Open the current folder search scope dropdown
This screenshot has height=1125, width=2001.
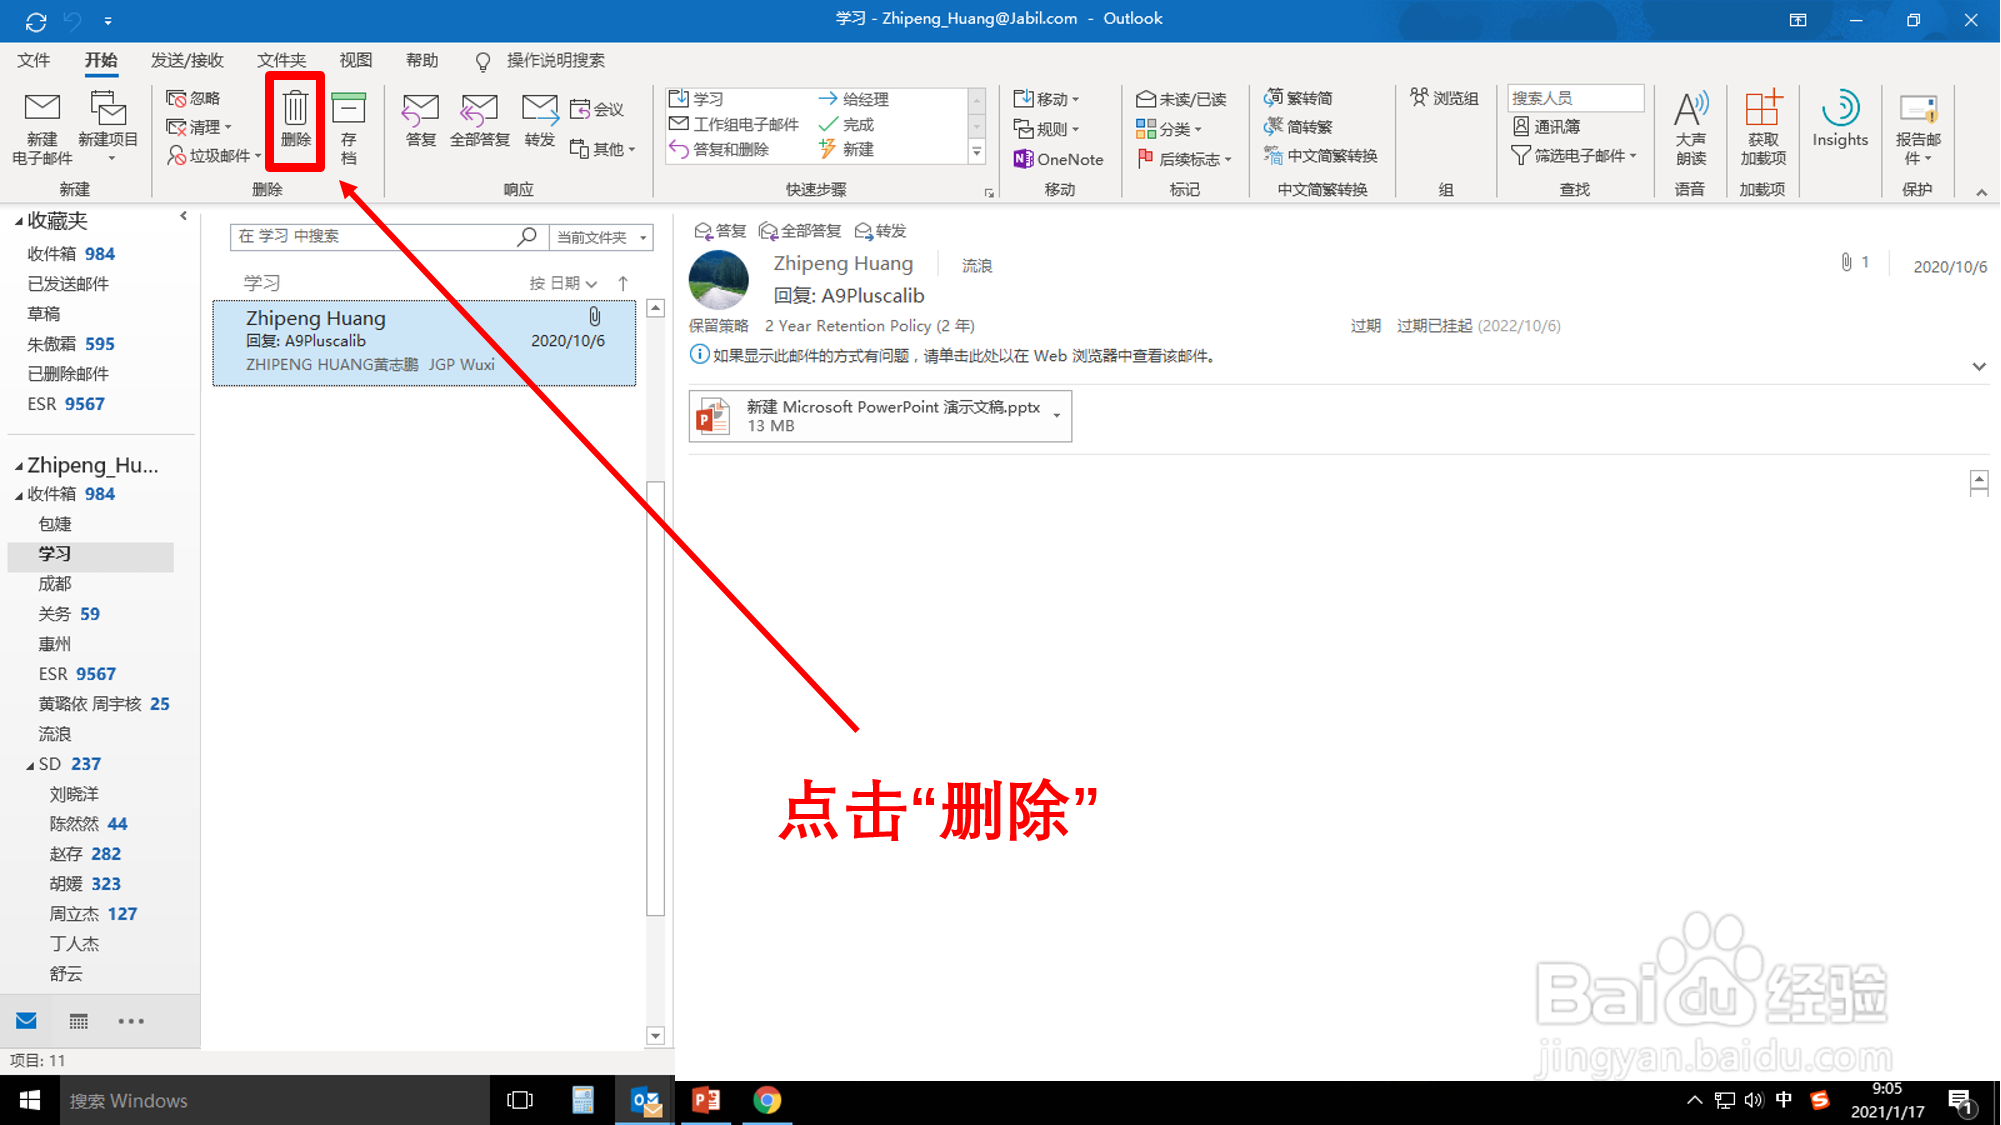click(x=600, y=237)
